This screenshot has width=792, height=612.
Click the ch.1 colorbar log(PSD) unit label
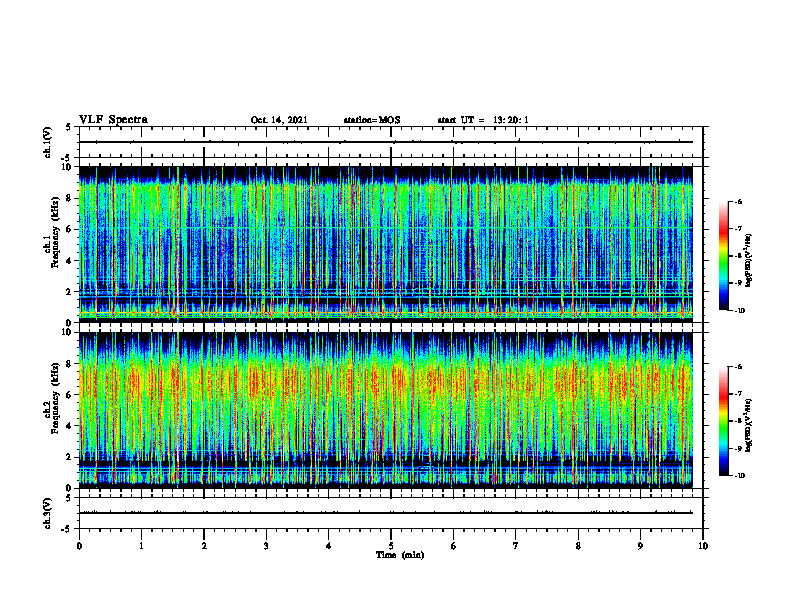749,261
